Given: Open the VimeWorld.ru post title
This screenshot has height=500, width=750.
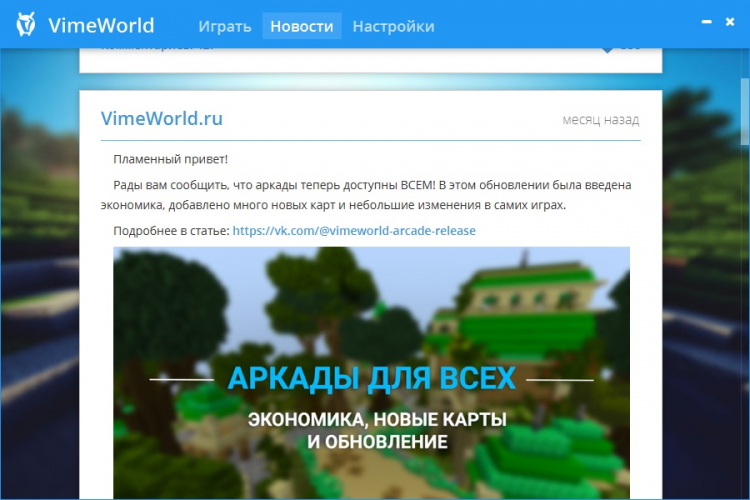Looking at the screenshot, I should pos(162,118).
